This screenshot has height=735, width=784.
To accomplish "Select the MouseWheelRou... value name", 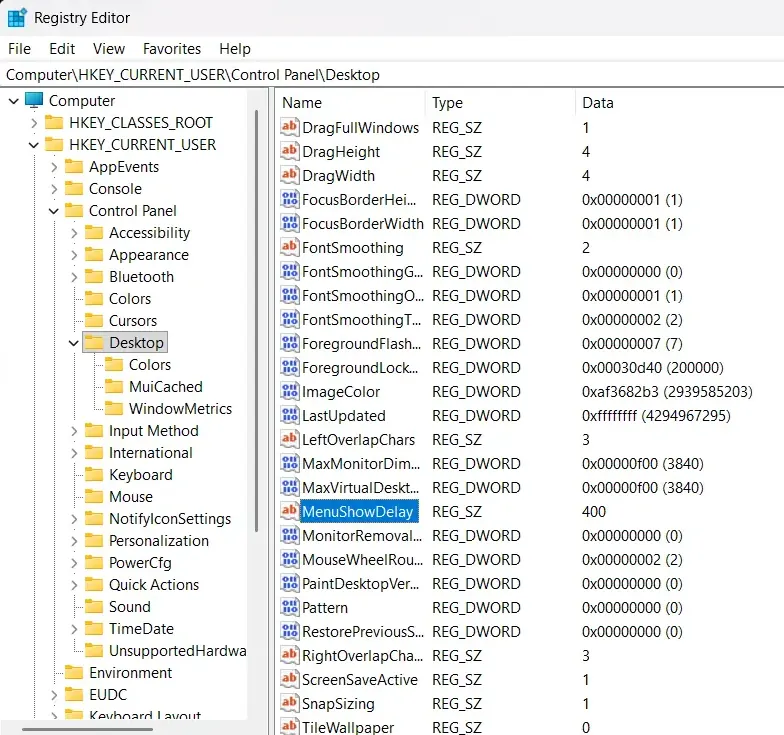I will pyautogui.click(x=362, y=560).
